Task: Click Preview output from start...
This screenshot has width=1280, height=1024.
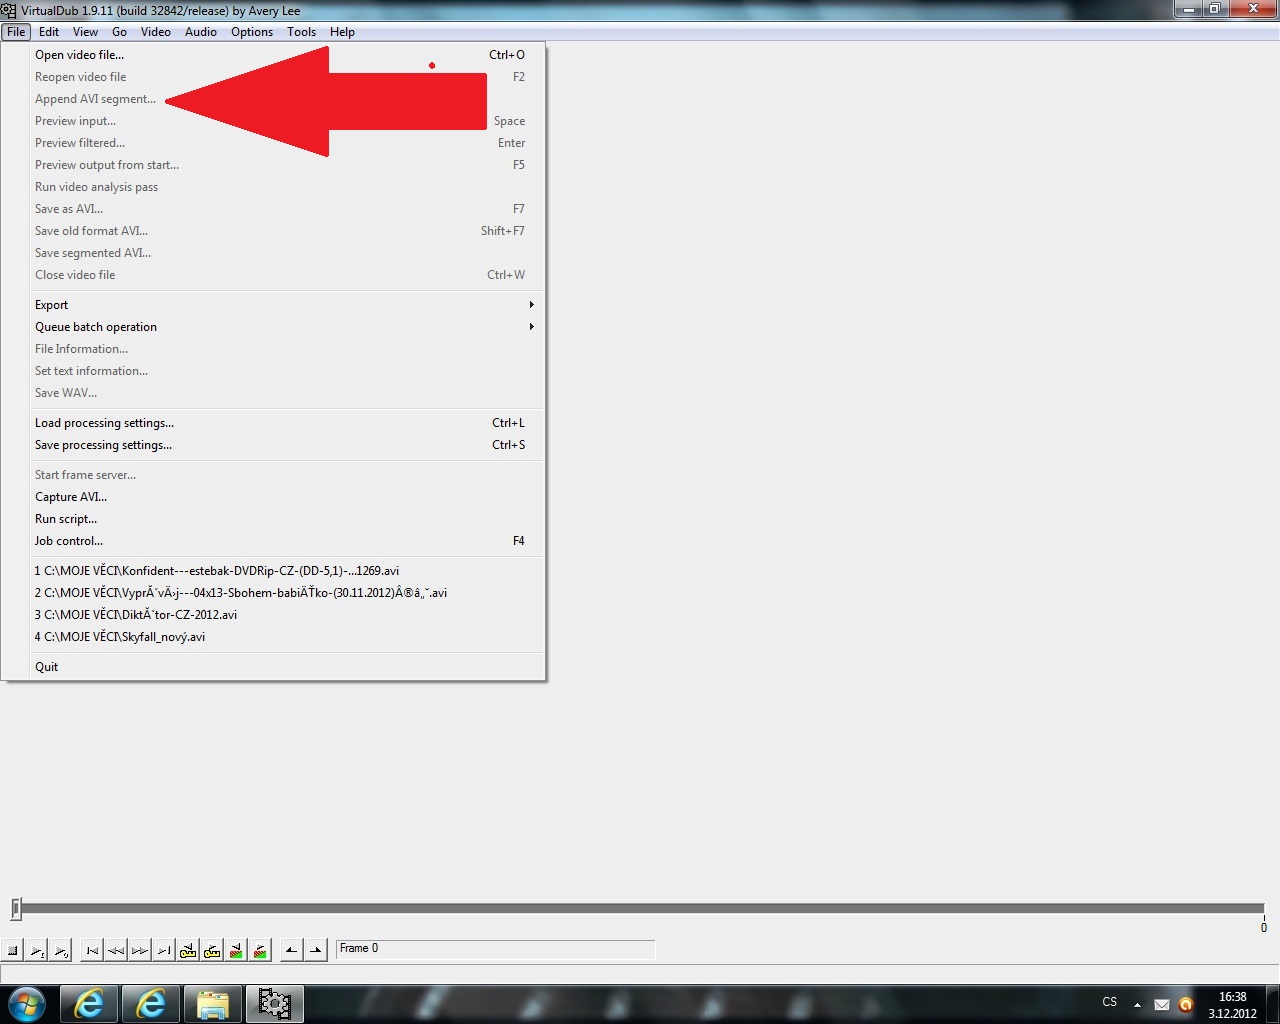Action: [x=274, y=165]
